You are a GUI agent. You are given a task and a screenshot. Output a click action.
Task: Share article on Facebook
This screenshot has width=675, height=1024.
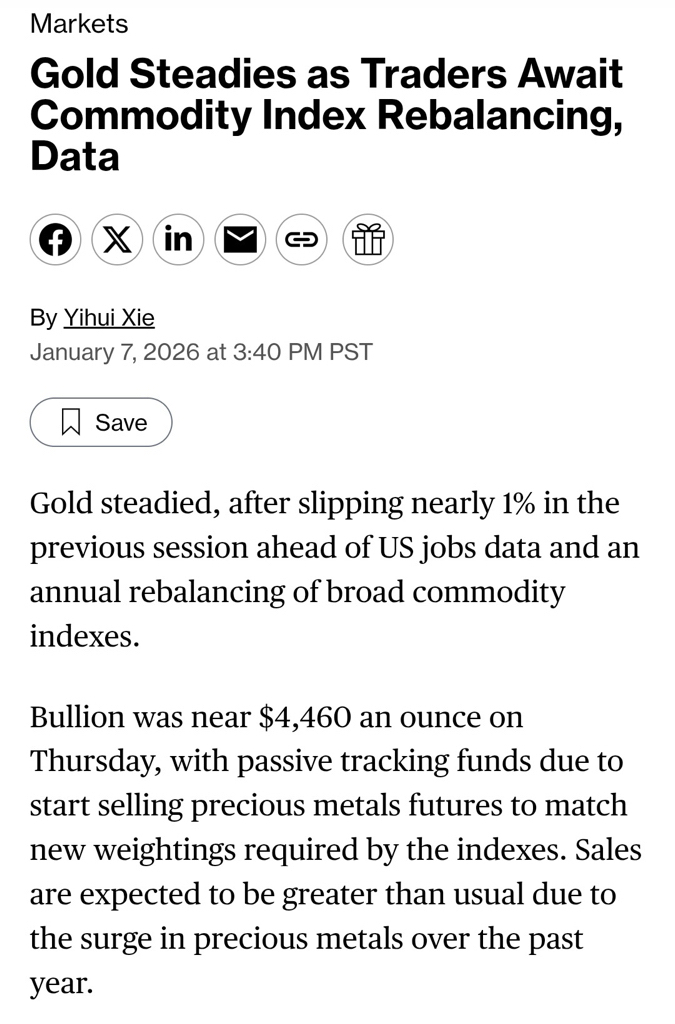pyautogui.click(x=55, y=239)
